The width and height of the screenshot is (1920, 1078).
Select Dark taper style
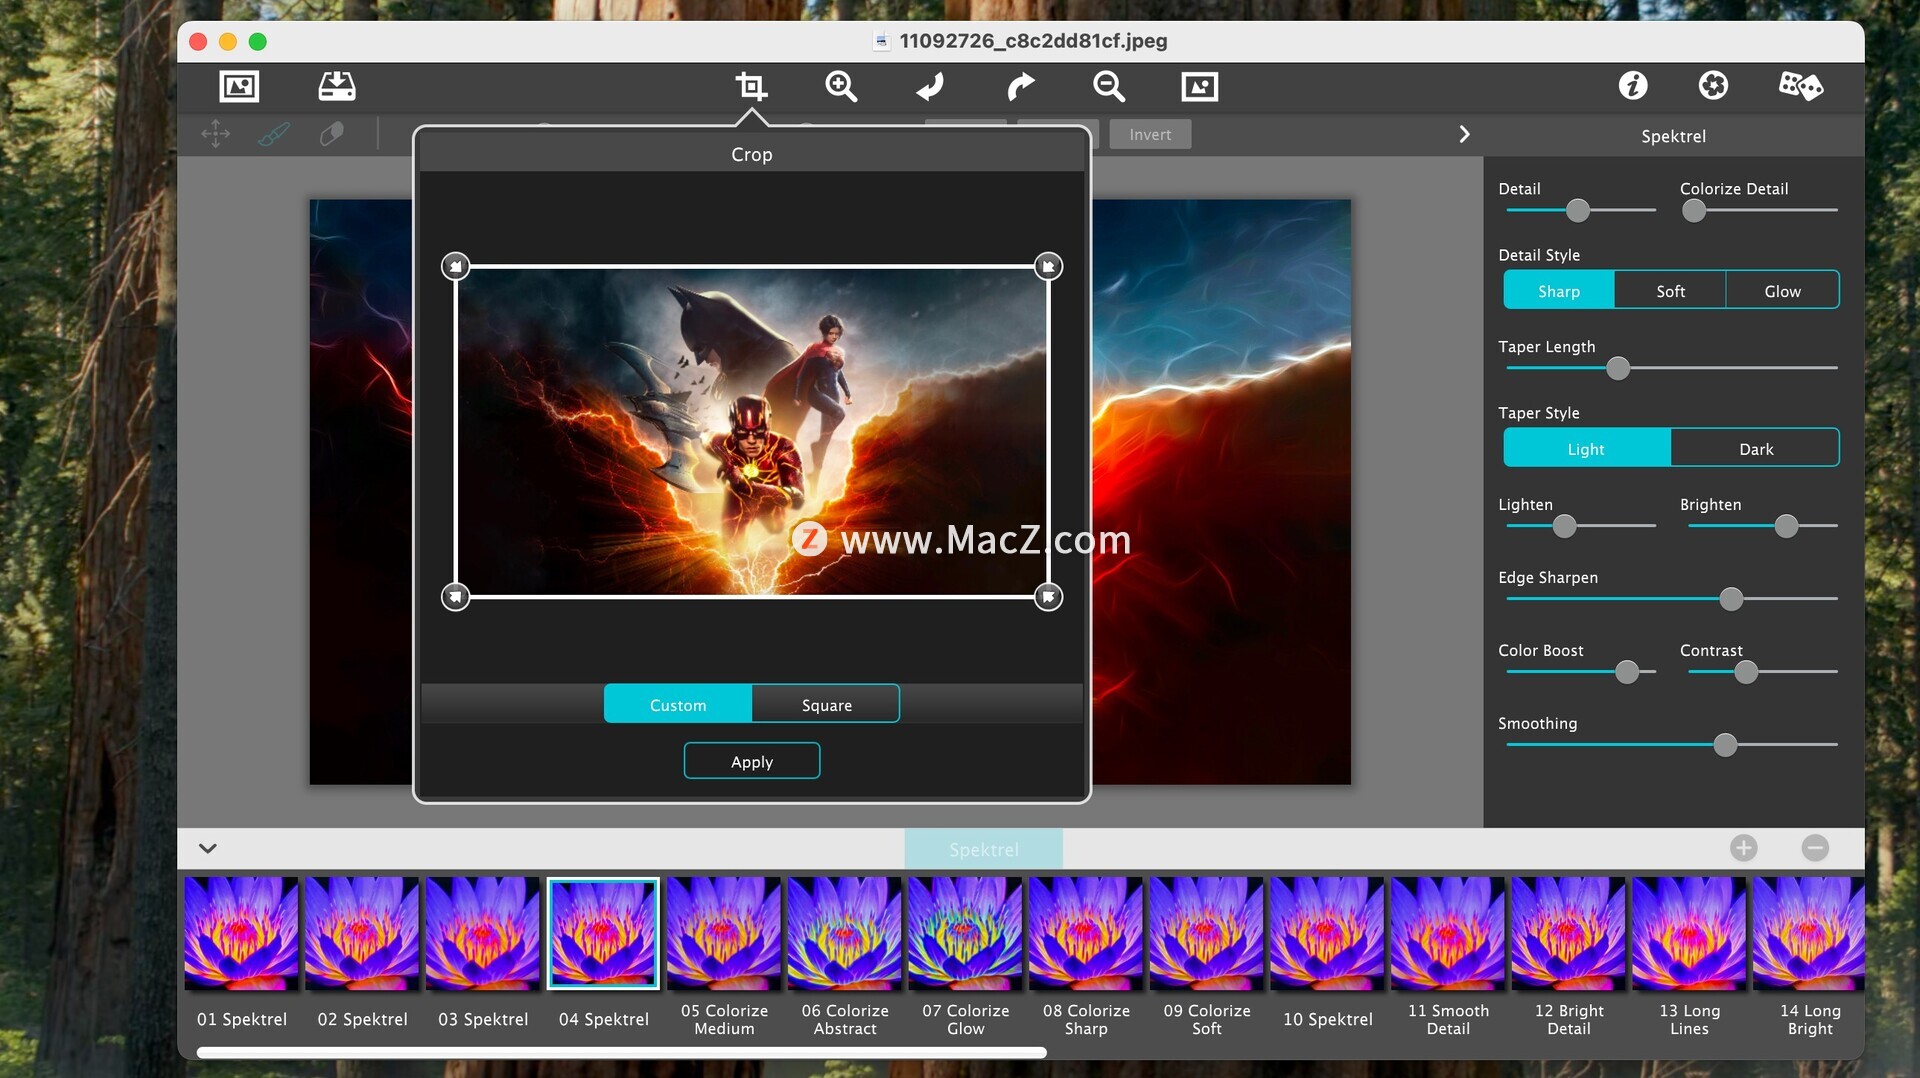click(1755, 448)
